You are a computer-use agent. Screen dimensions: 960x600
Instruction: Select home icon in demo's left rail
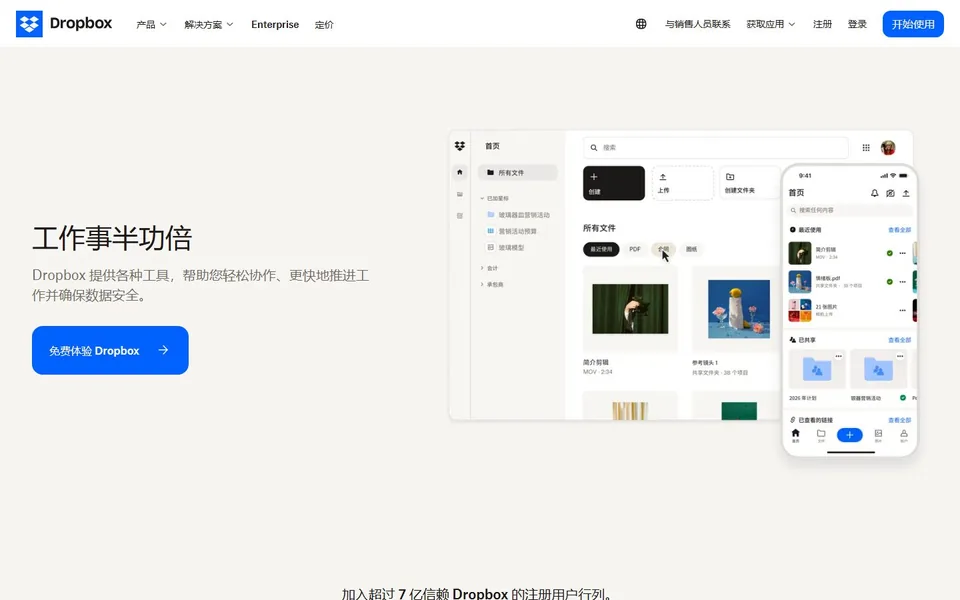[x=460, y=172]
